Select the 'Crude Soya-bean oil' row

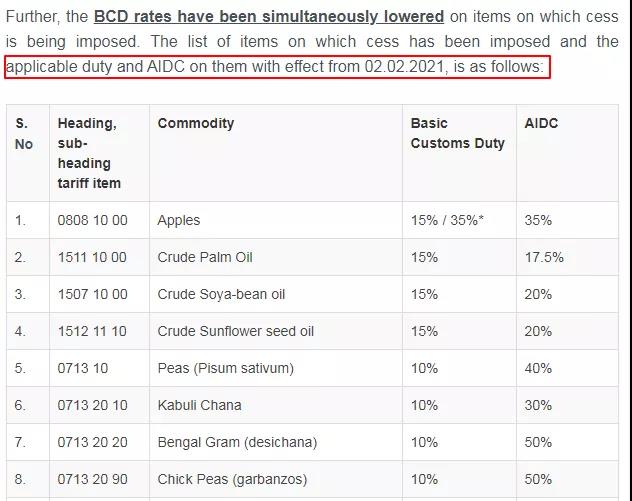pos(221,294)
